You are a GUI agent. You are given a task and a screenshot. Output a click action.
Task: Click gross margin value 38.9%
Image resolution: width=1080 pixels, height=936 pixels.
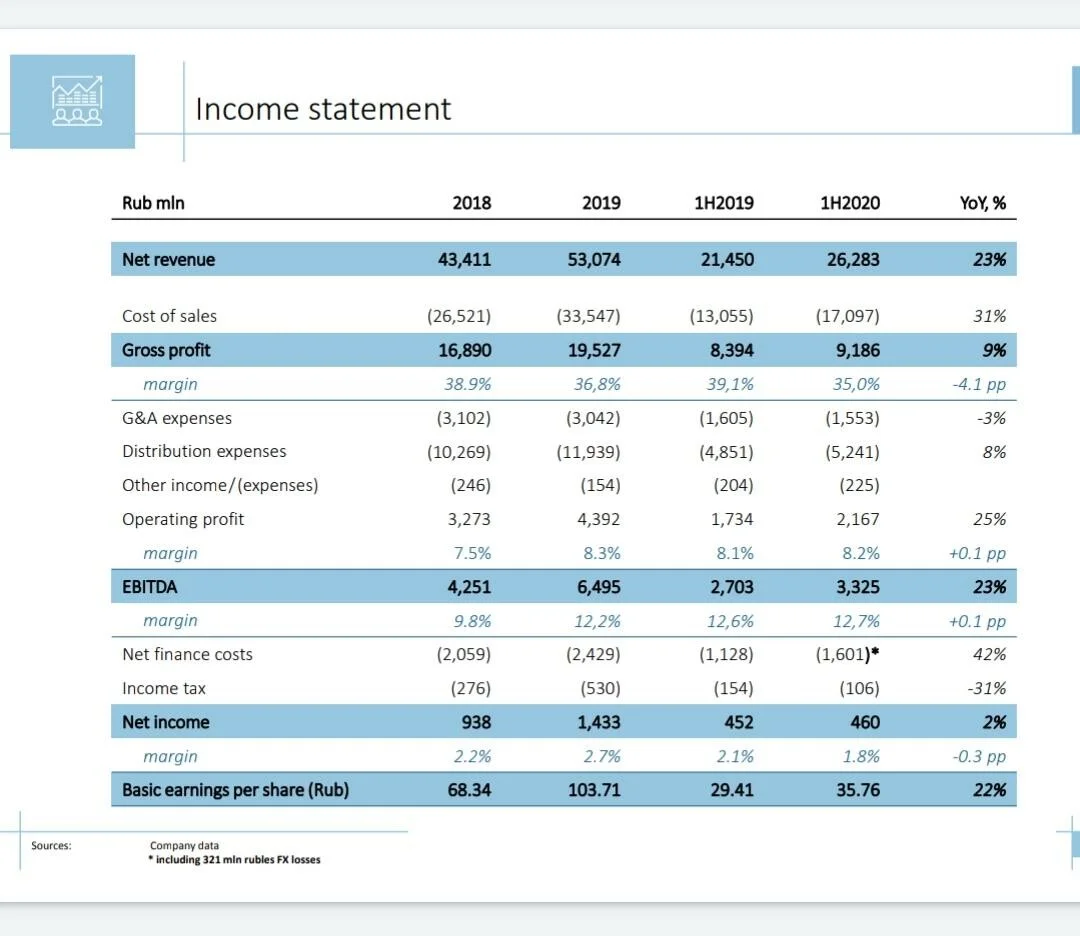[468, 384]
